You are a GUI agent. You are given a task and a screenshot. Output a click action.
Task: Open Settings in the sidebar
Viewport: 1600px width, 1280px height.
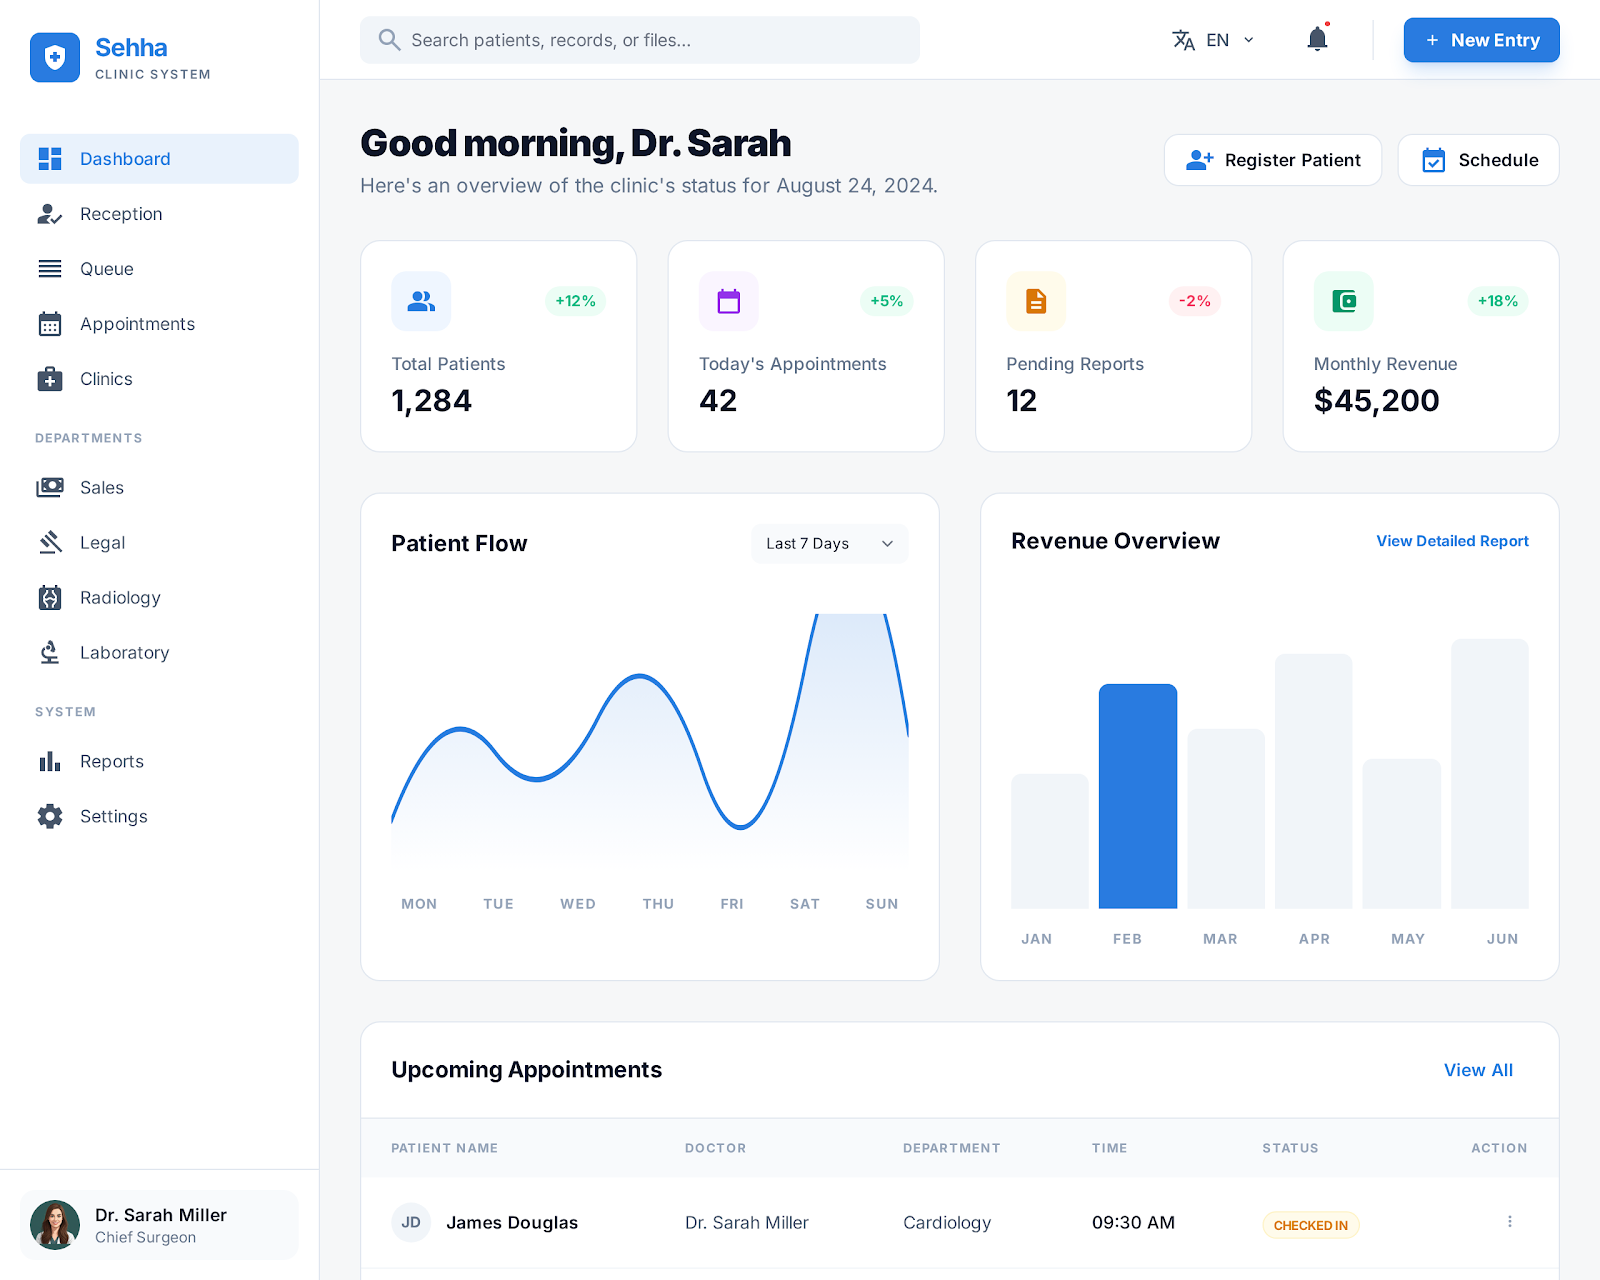[113, 817]
